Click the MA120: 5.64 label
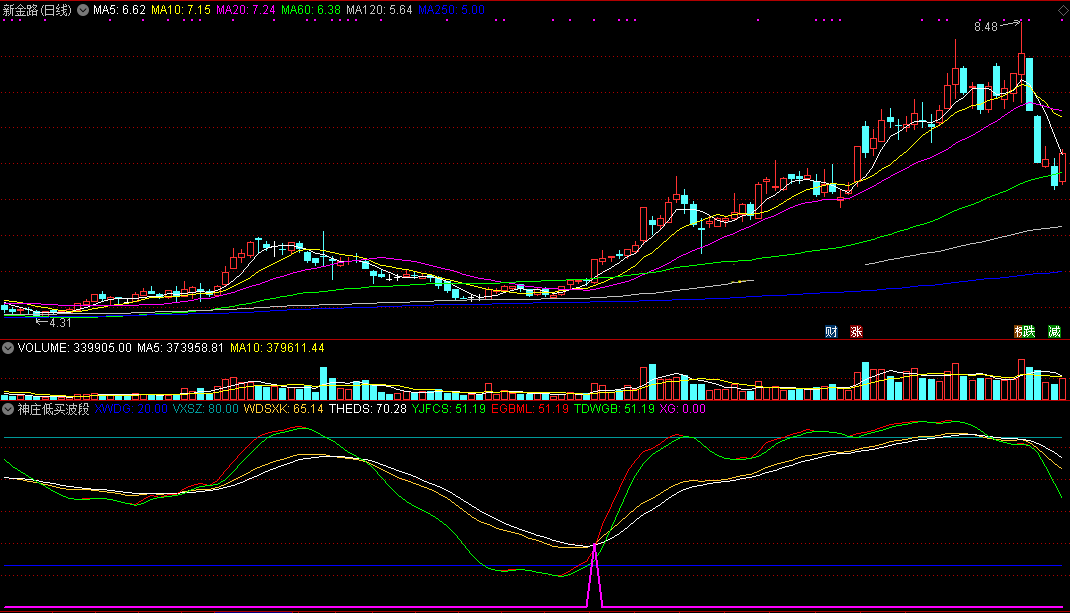The height and width of the screenshot is (613, 1070). [x=379, y=10]
